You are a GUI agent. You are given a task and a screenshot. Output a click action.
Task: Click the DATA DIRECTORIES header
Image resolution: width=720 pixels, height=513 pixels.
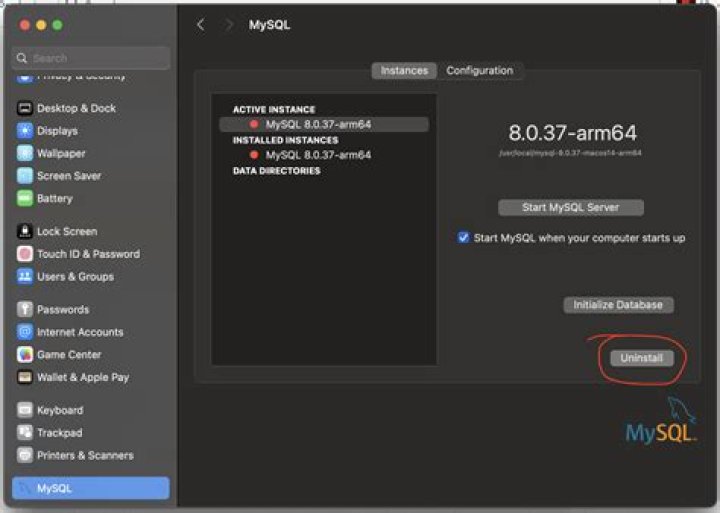(276, 171)
